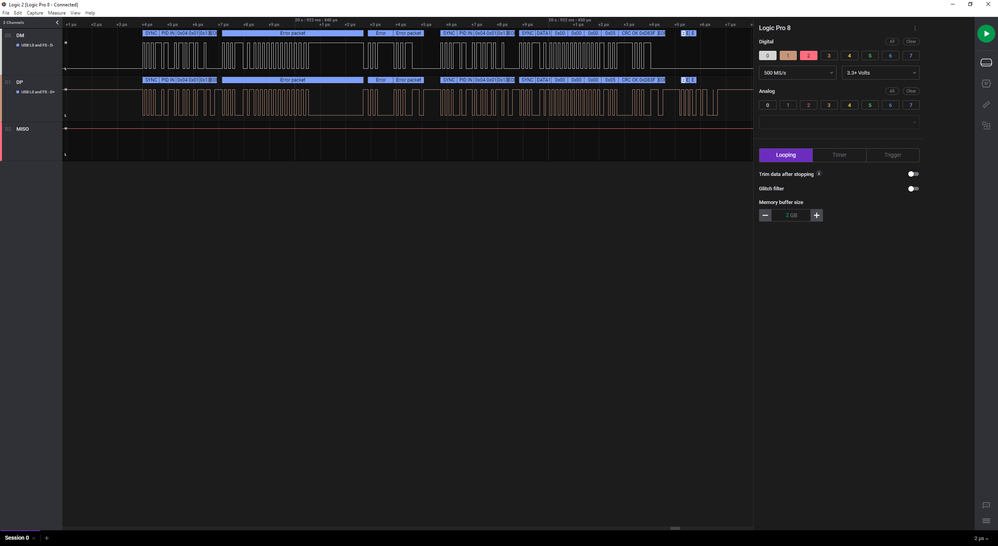Click the memory buffer size value field
The image size is (998, 546).
pyautogui.click(x=791, y=215)
